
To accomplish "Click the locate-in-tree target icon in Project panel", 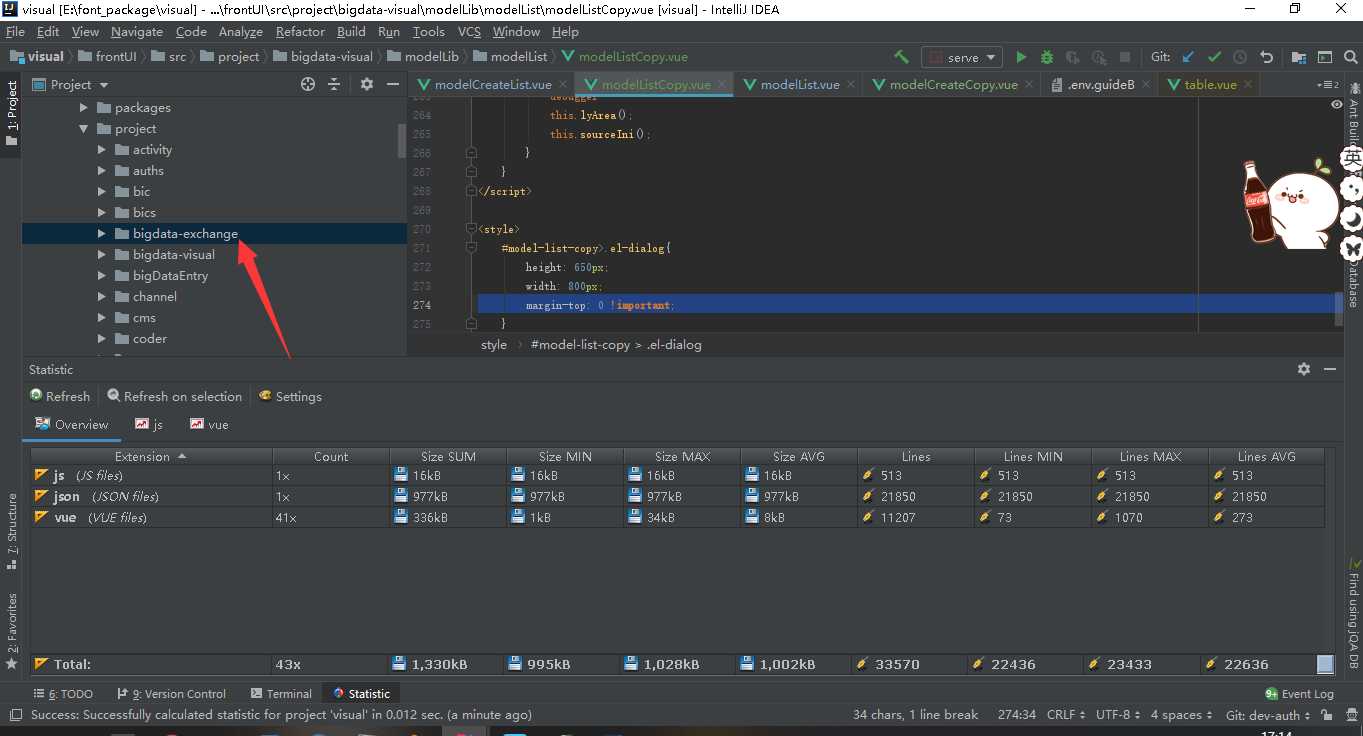I will (x=308, y=85).
